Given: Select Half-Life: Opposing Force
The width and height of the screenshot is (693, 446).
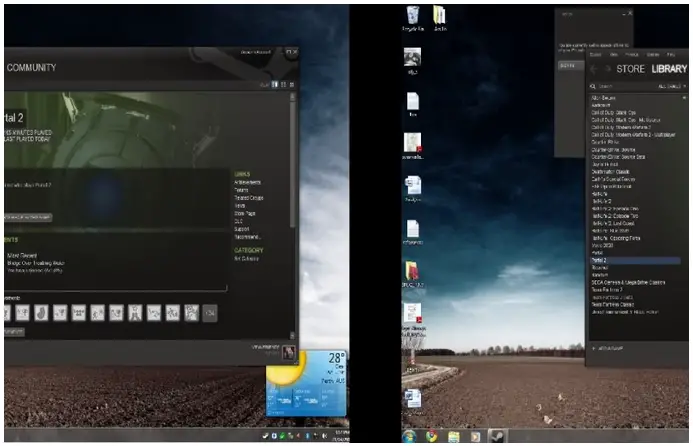Looking at the screenshot, I should click(616, 238).
